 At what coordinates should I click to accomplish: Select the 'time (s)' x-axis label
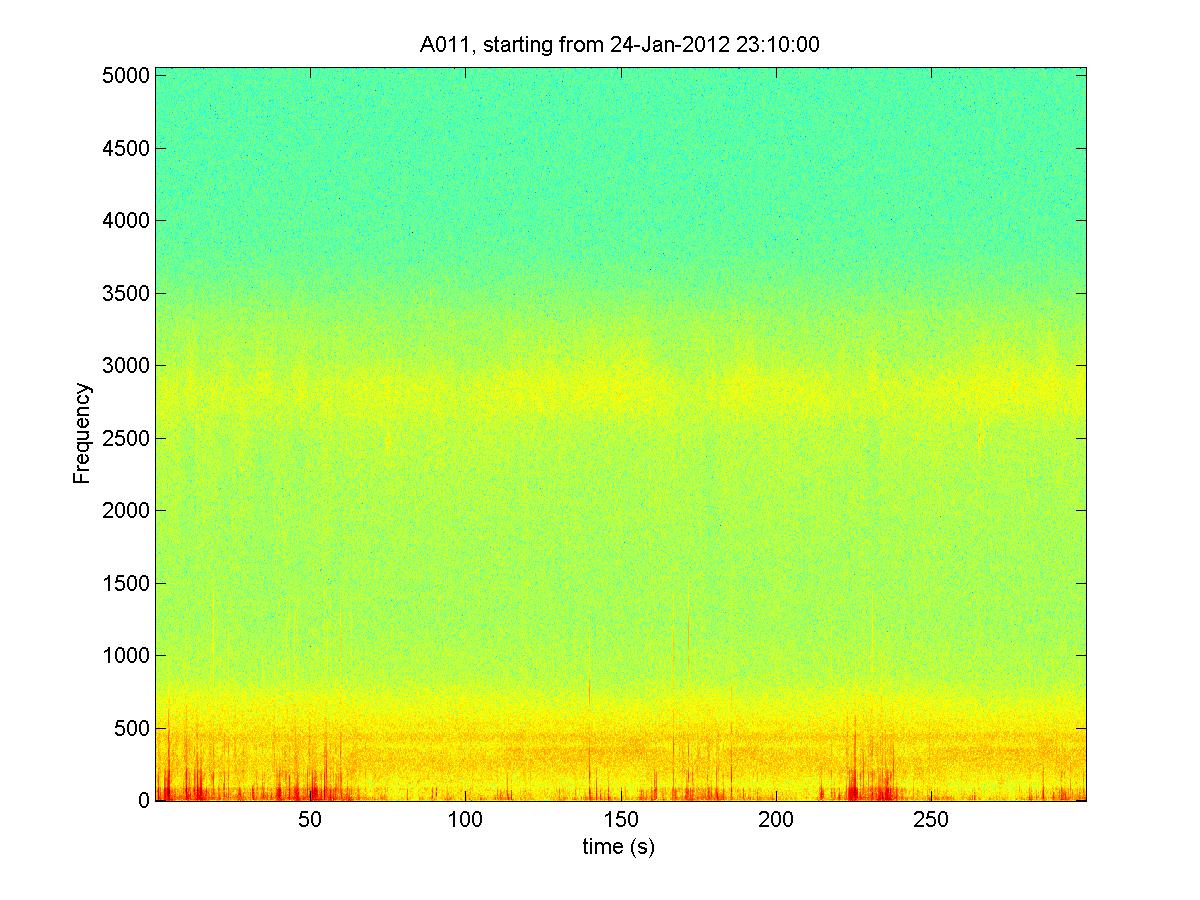point(619,847)
